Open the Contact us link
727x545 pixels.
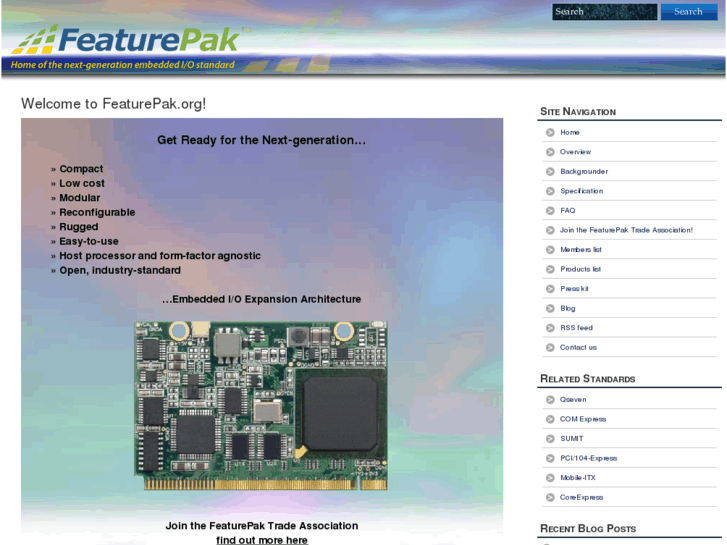579,347
